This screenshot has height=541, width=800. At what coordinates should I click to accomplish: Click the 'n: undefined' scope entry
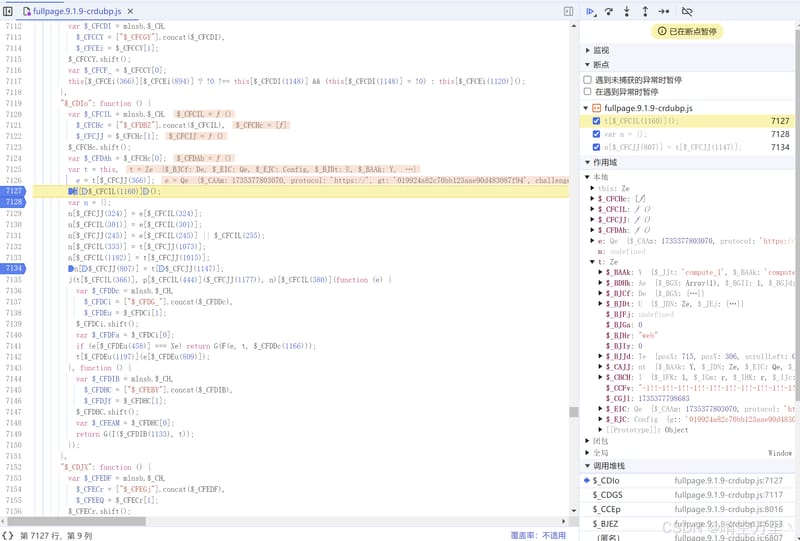click(x=621, y=251)
